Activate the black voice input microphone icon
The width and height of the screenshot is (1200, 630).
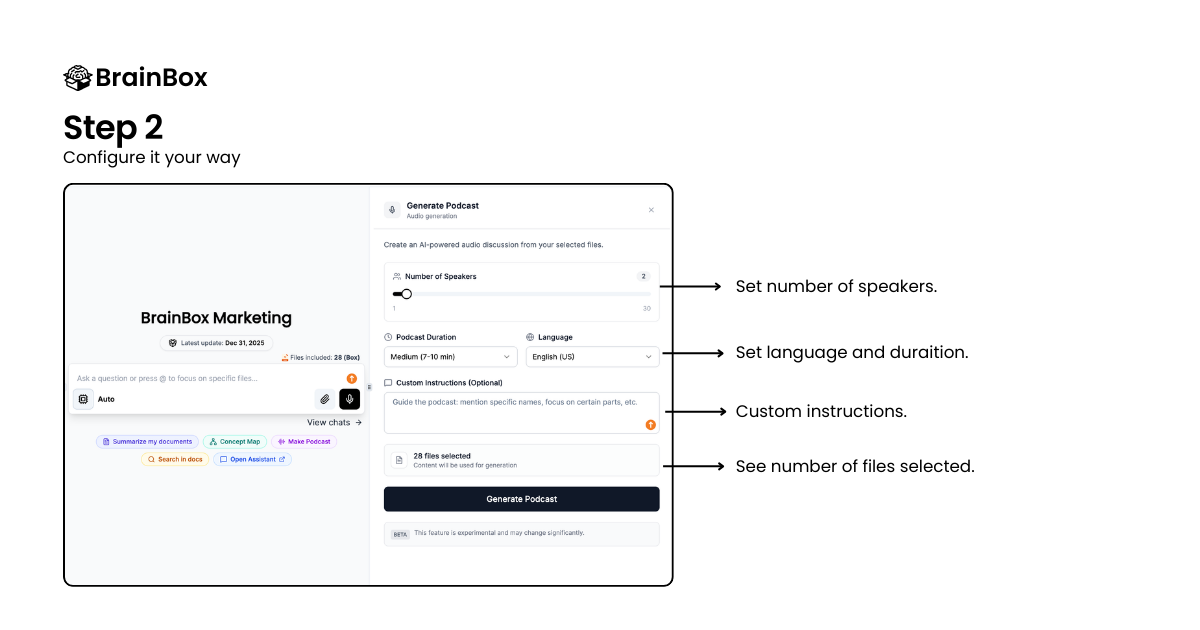(349, 399)
